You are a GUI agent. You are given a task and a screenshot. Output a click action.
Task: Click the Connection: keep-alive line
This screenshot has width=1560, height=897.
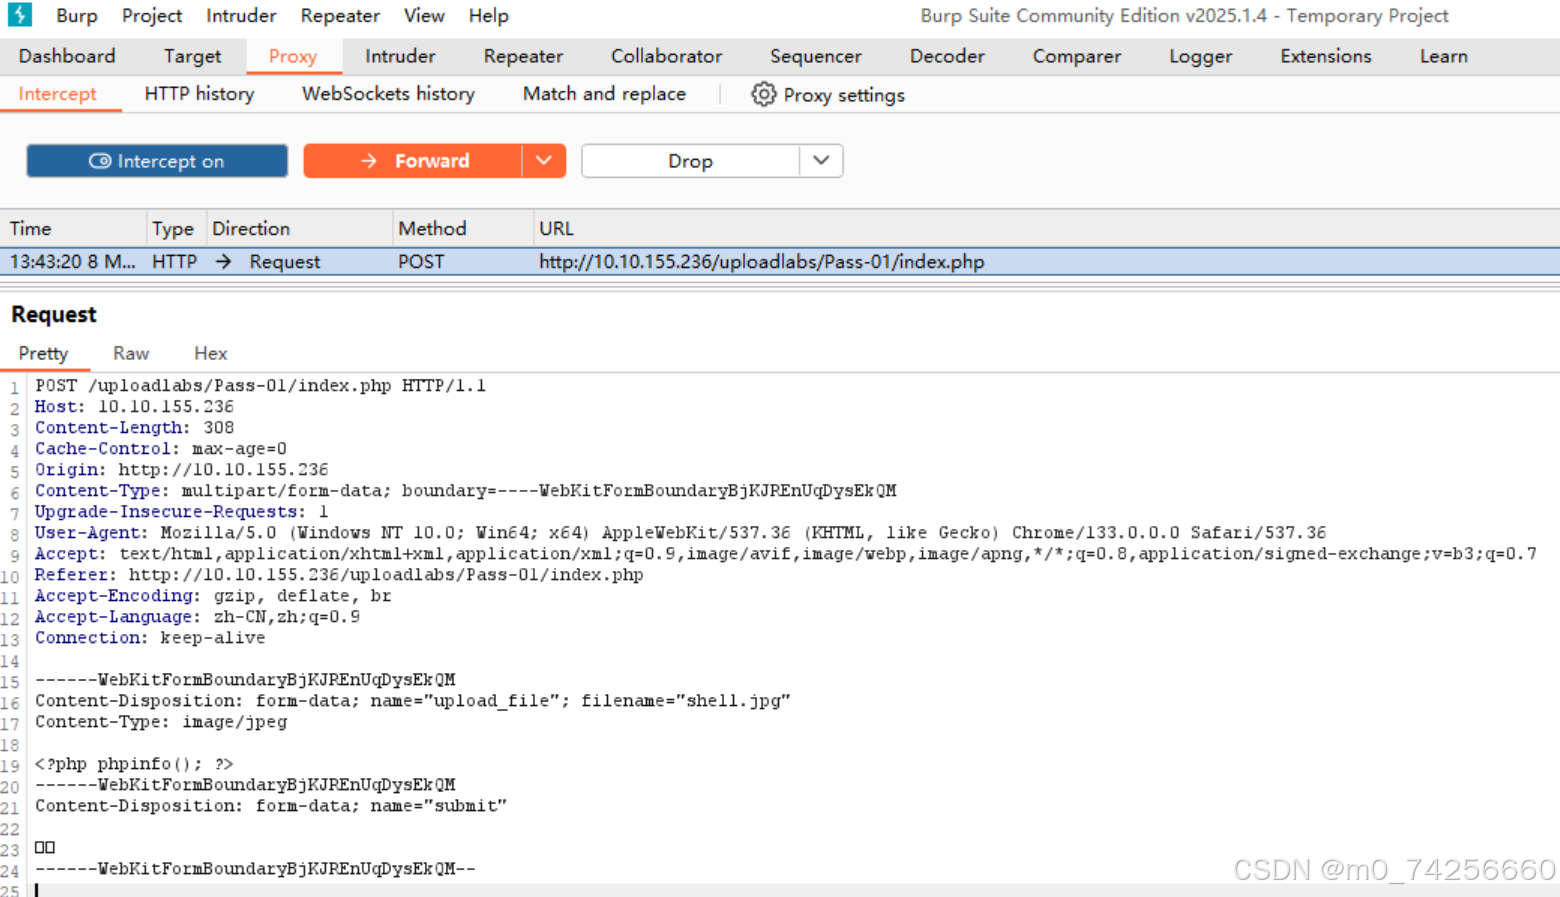150,637
